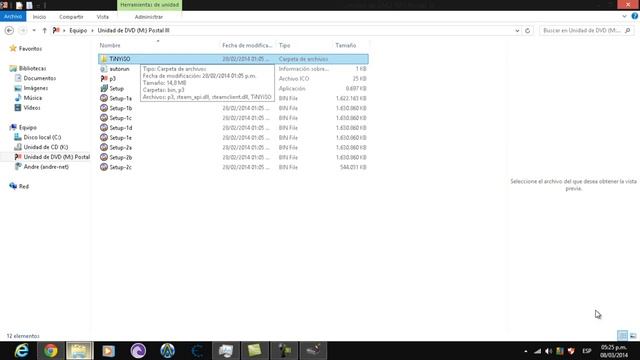The height and width of the screenshot is (360, 640).
Task: Go back with the back arrow
Action: pos(9,31)
